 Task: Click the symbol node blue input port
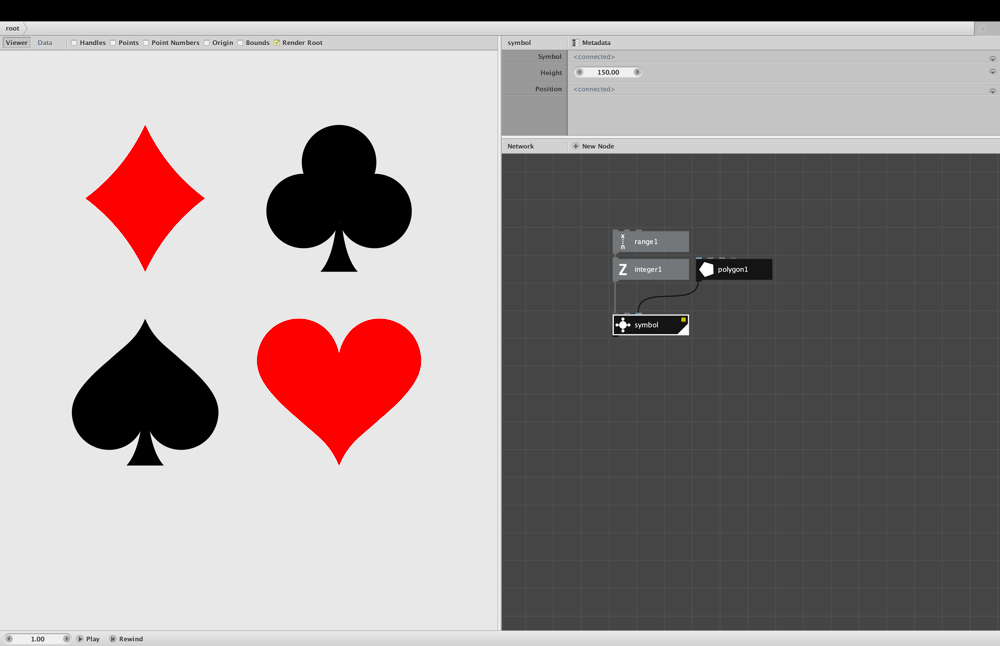point(639,313)
